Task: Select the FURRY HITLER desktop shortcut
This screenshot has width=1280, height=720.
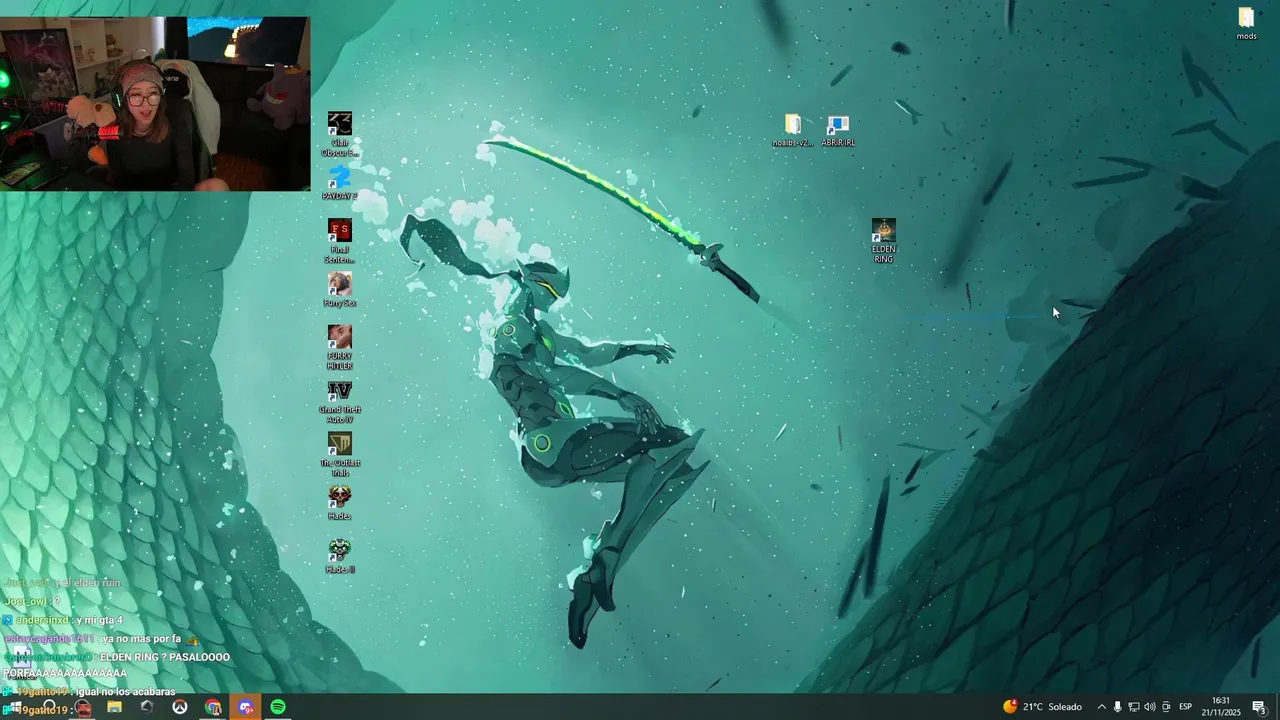Action: (340, 348)
